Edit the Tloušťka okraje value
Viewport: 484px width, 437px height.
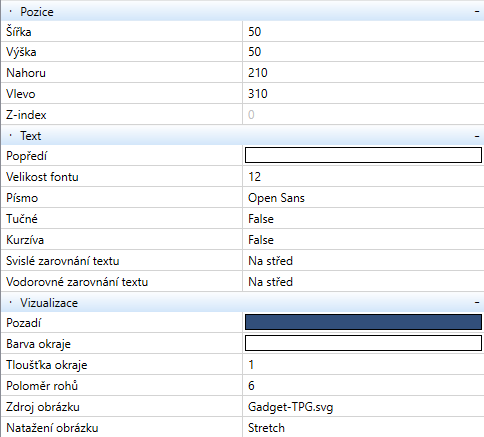363,364
